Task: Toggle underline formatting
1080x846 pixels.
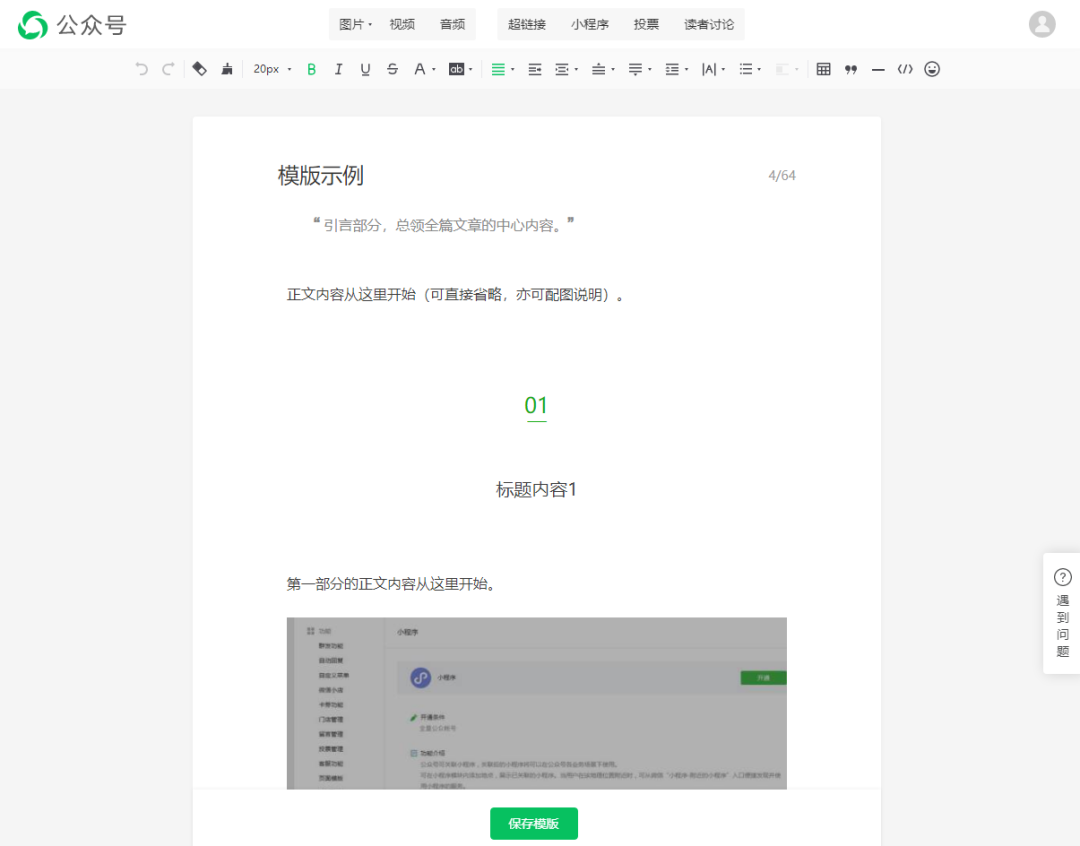Action: [x=365, y=69]
